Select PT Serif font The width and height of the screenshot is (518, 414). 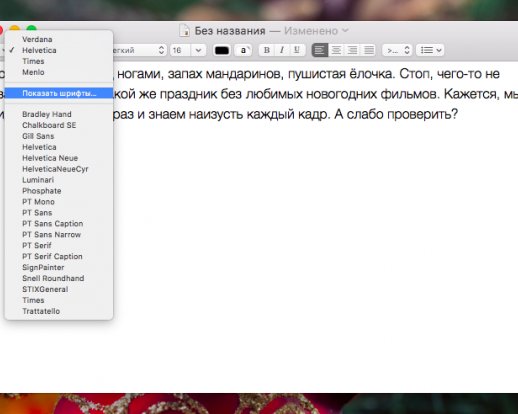(x=59, y=246)
